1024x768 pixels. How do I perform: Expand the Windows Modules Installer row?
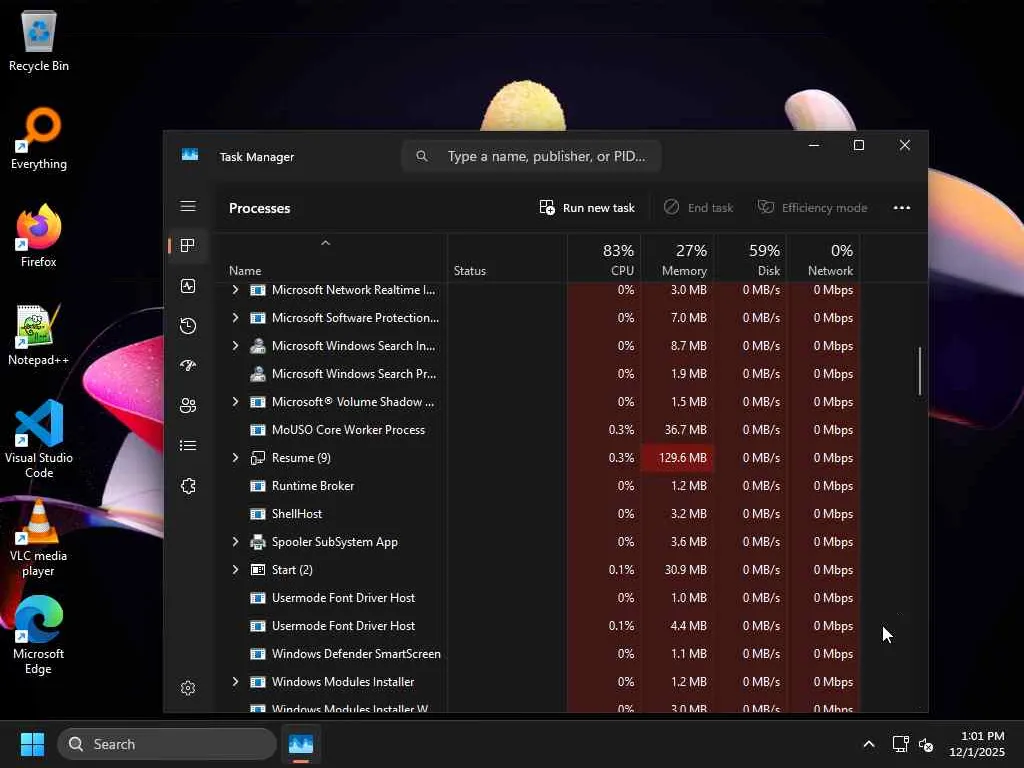[236, 682]
